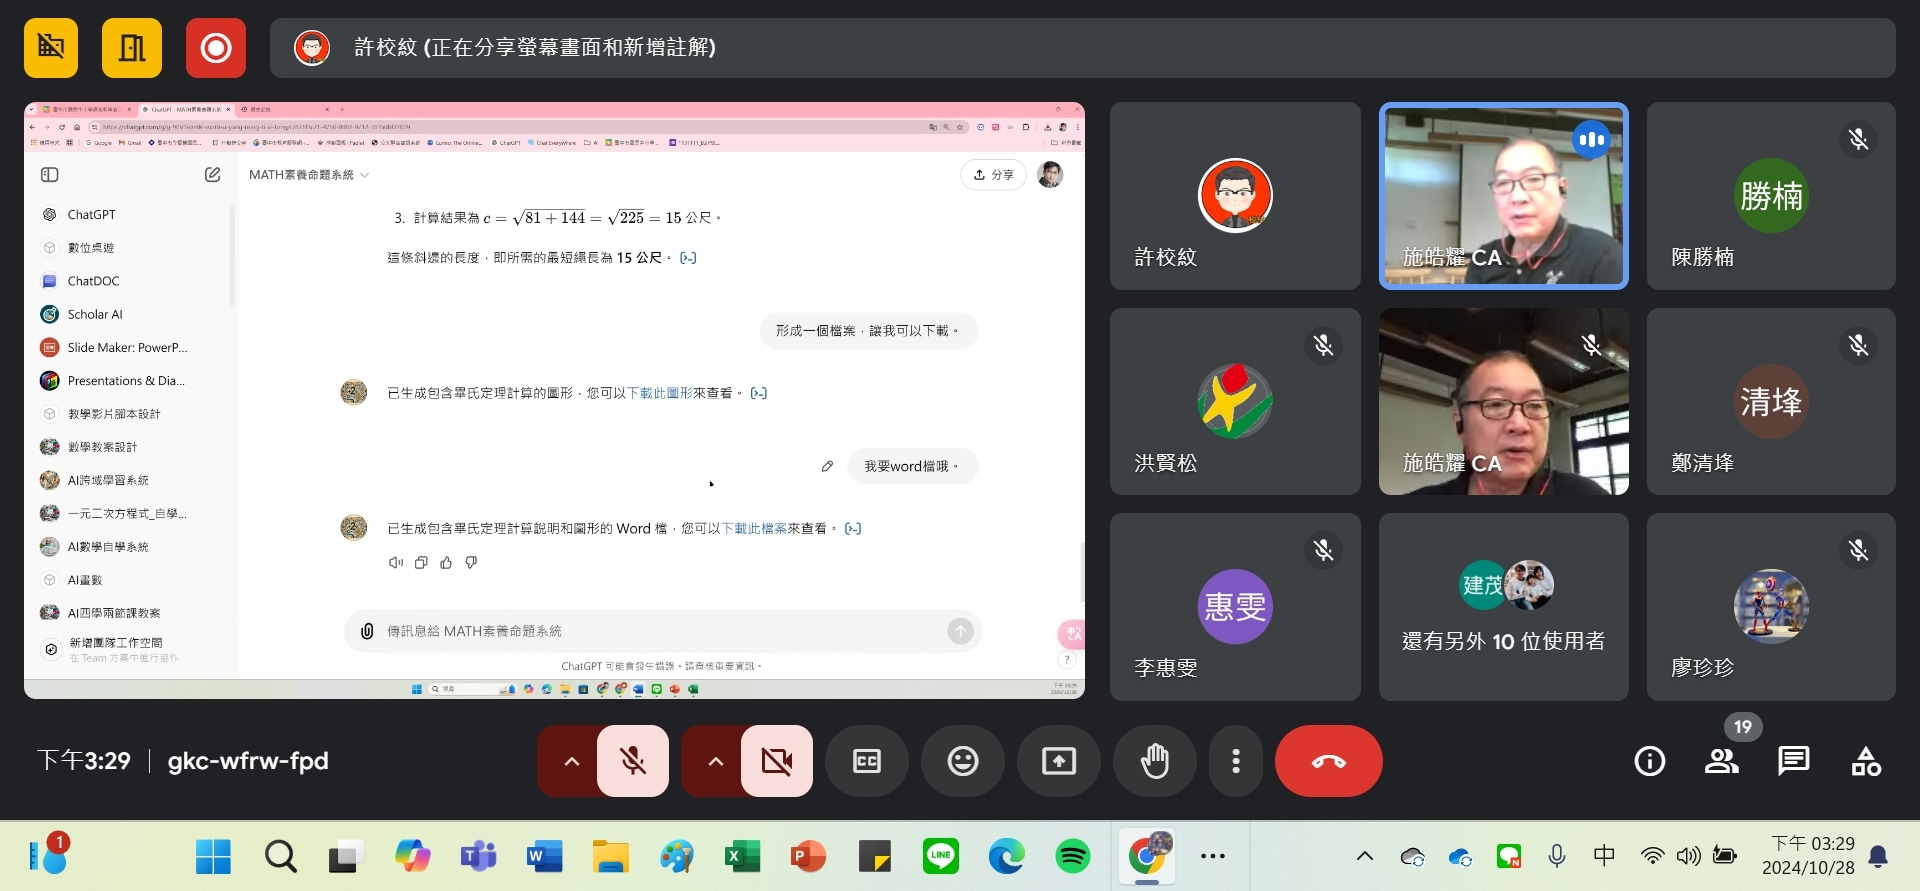1920x891 pixels.
Task: Click edit pencil beside 我要word檔哦 message
Action: 827,466
